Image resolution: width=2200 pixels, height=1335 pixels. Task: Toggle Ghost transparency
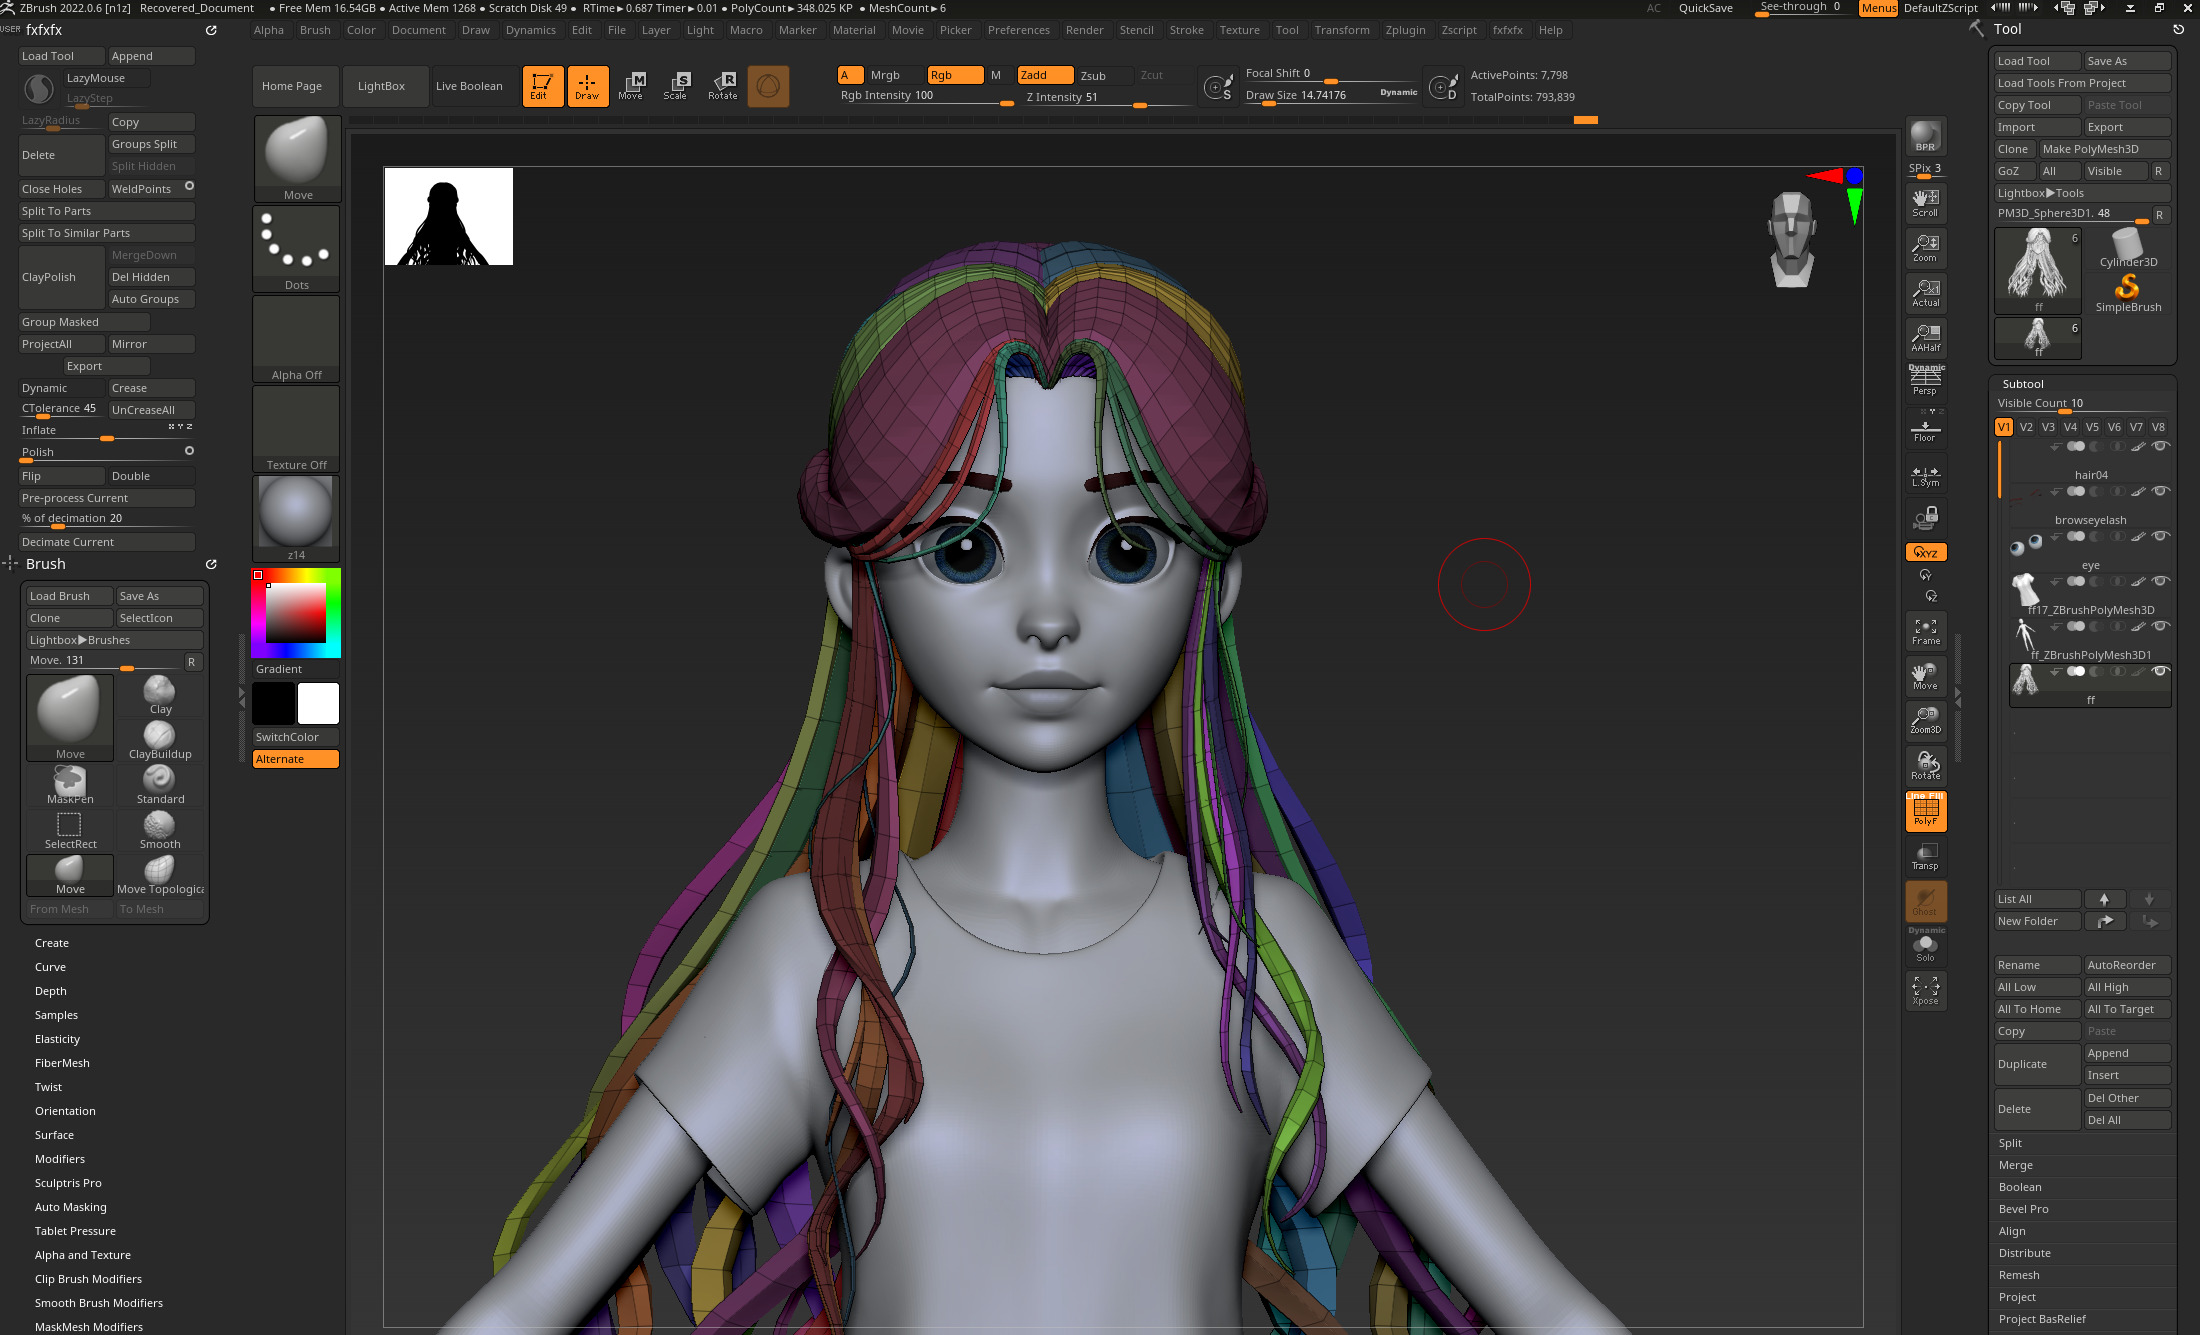click(1925, 901)
